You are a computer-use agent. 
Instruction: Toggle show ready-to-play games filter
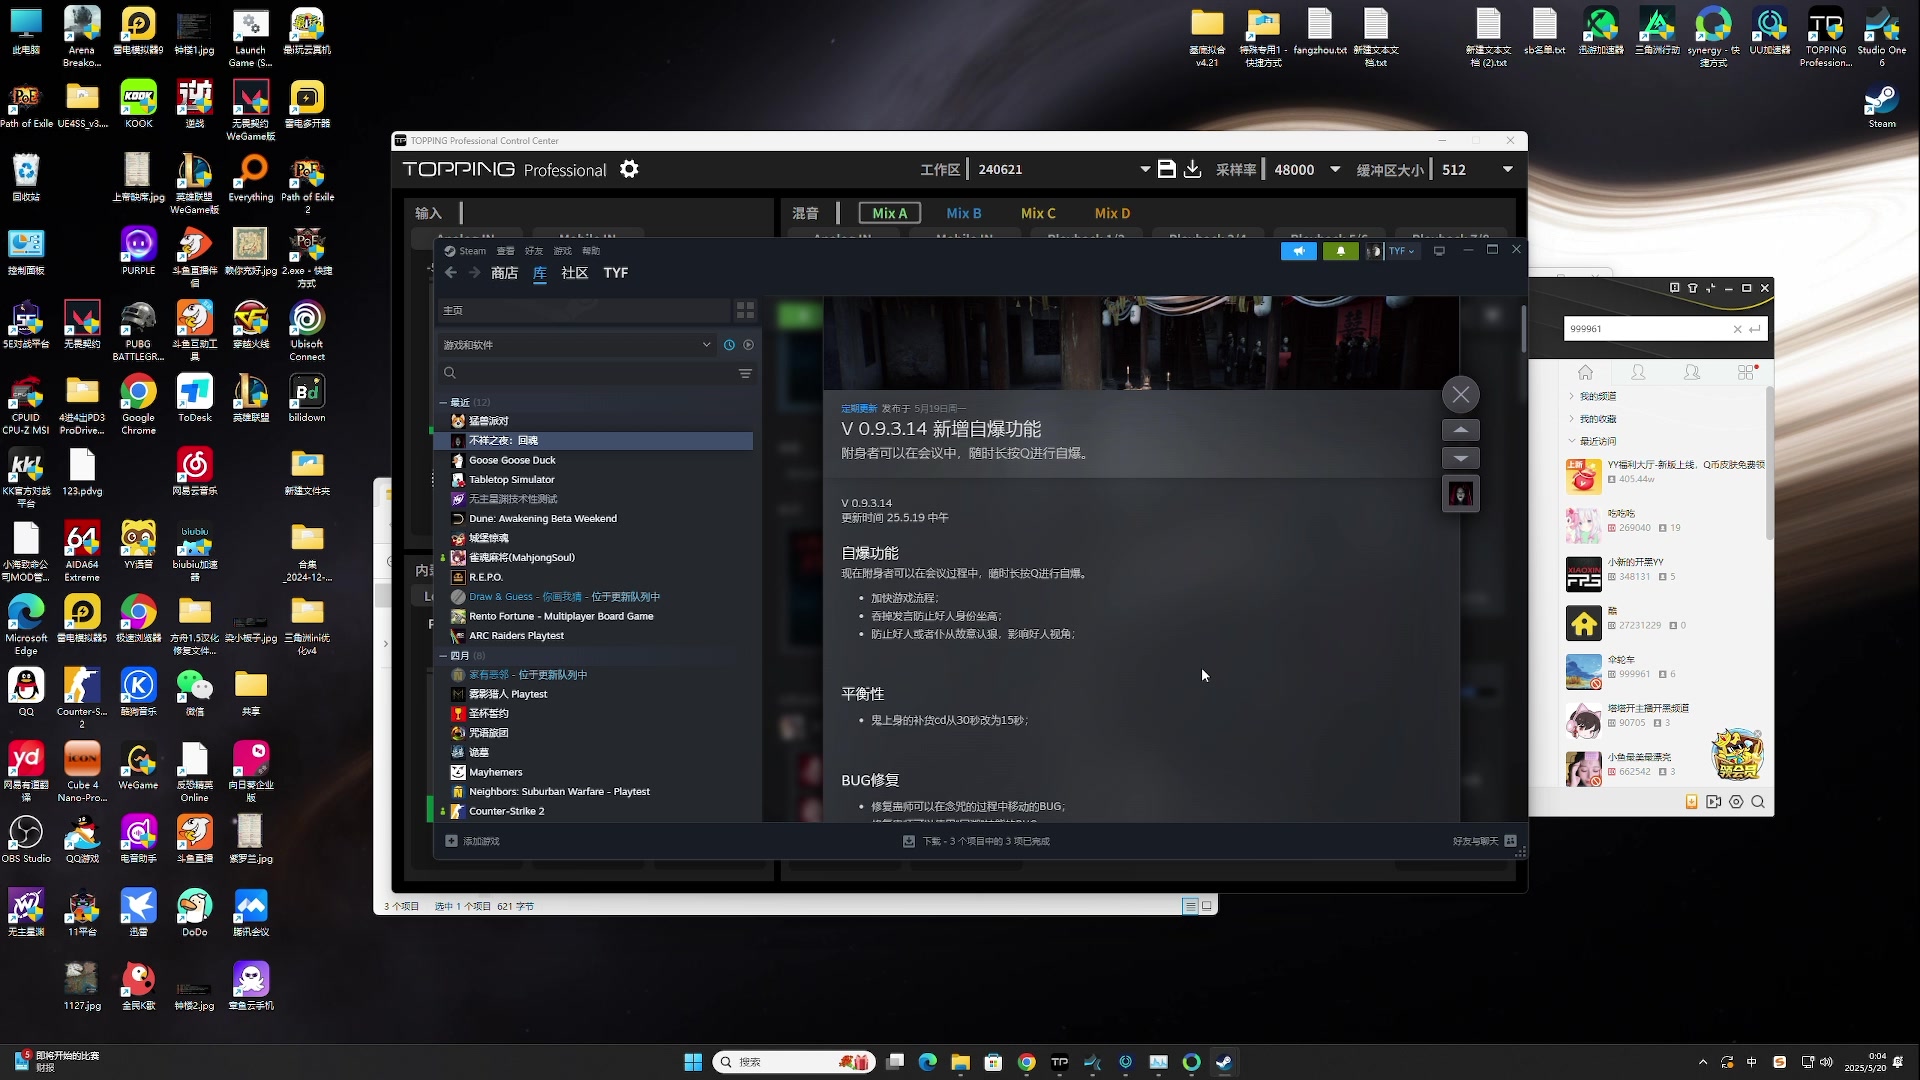click(x=748, y=345)
